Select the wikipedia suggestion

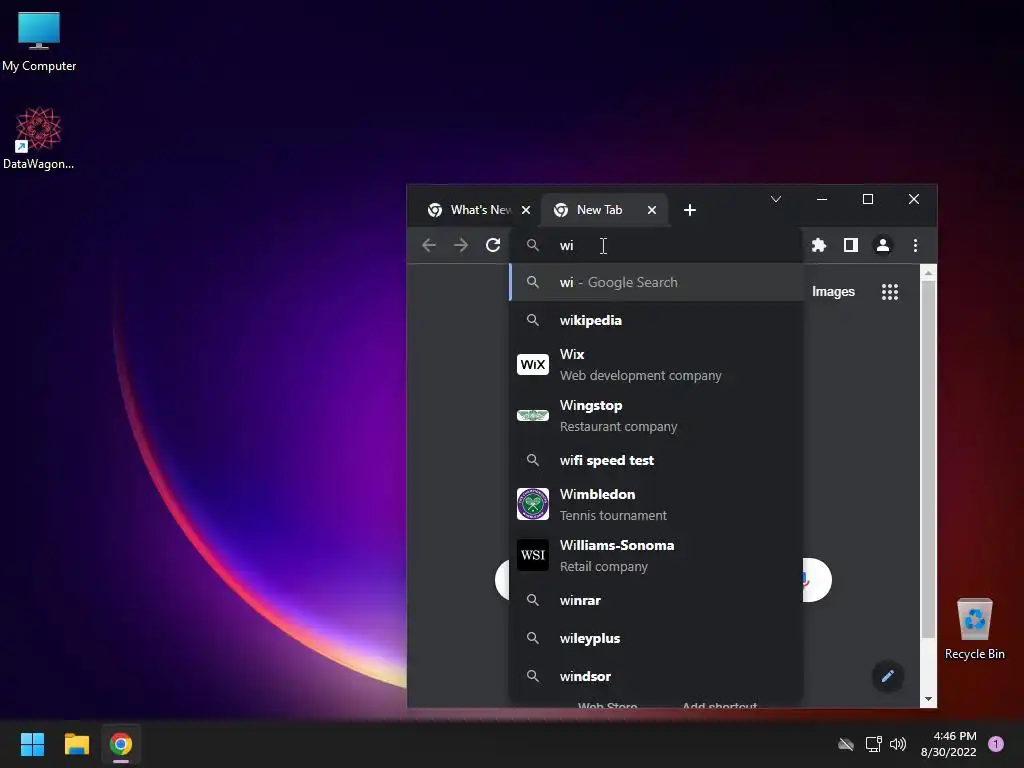point(656,321)
